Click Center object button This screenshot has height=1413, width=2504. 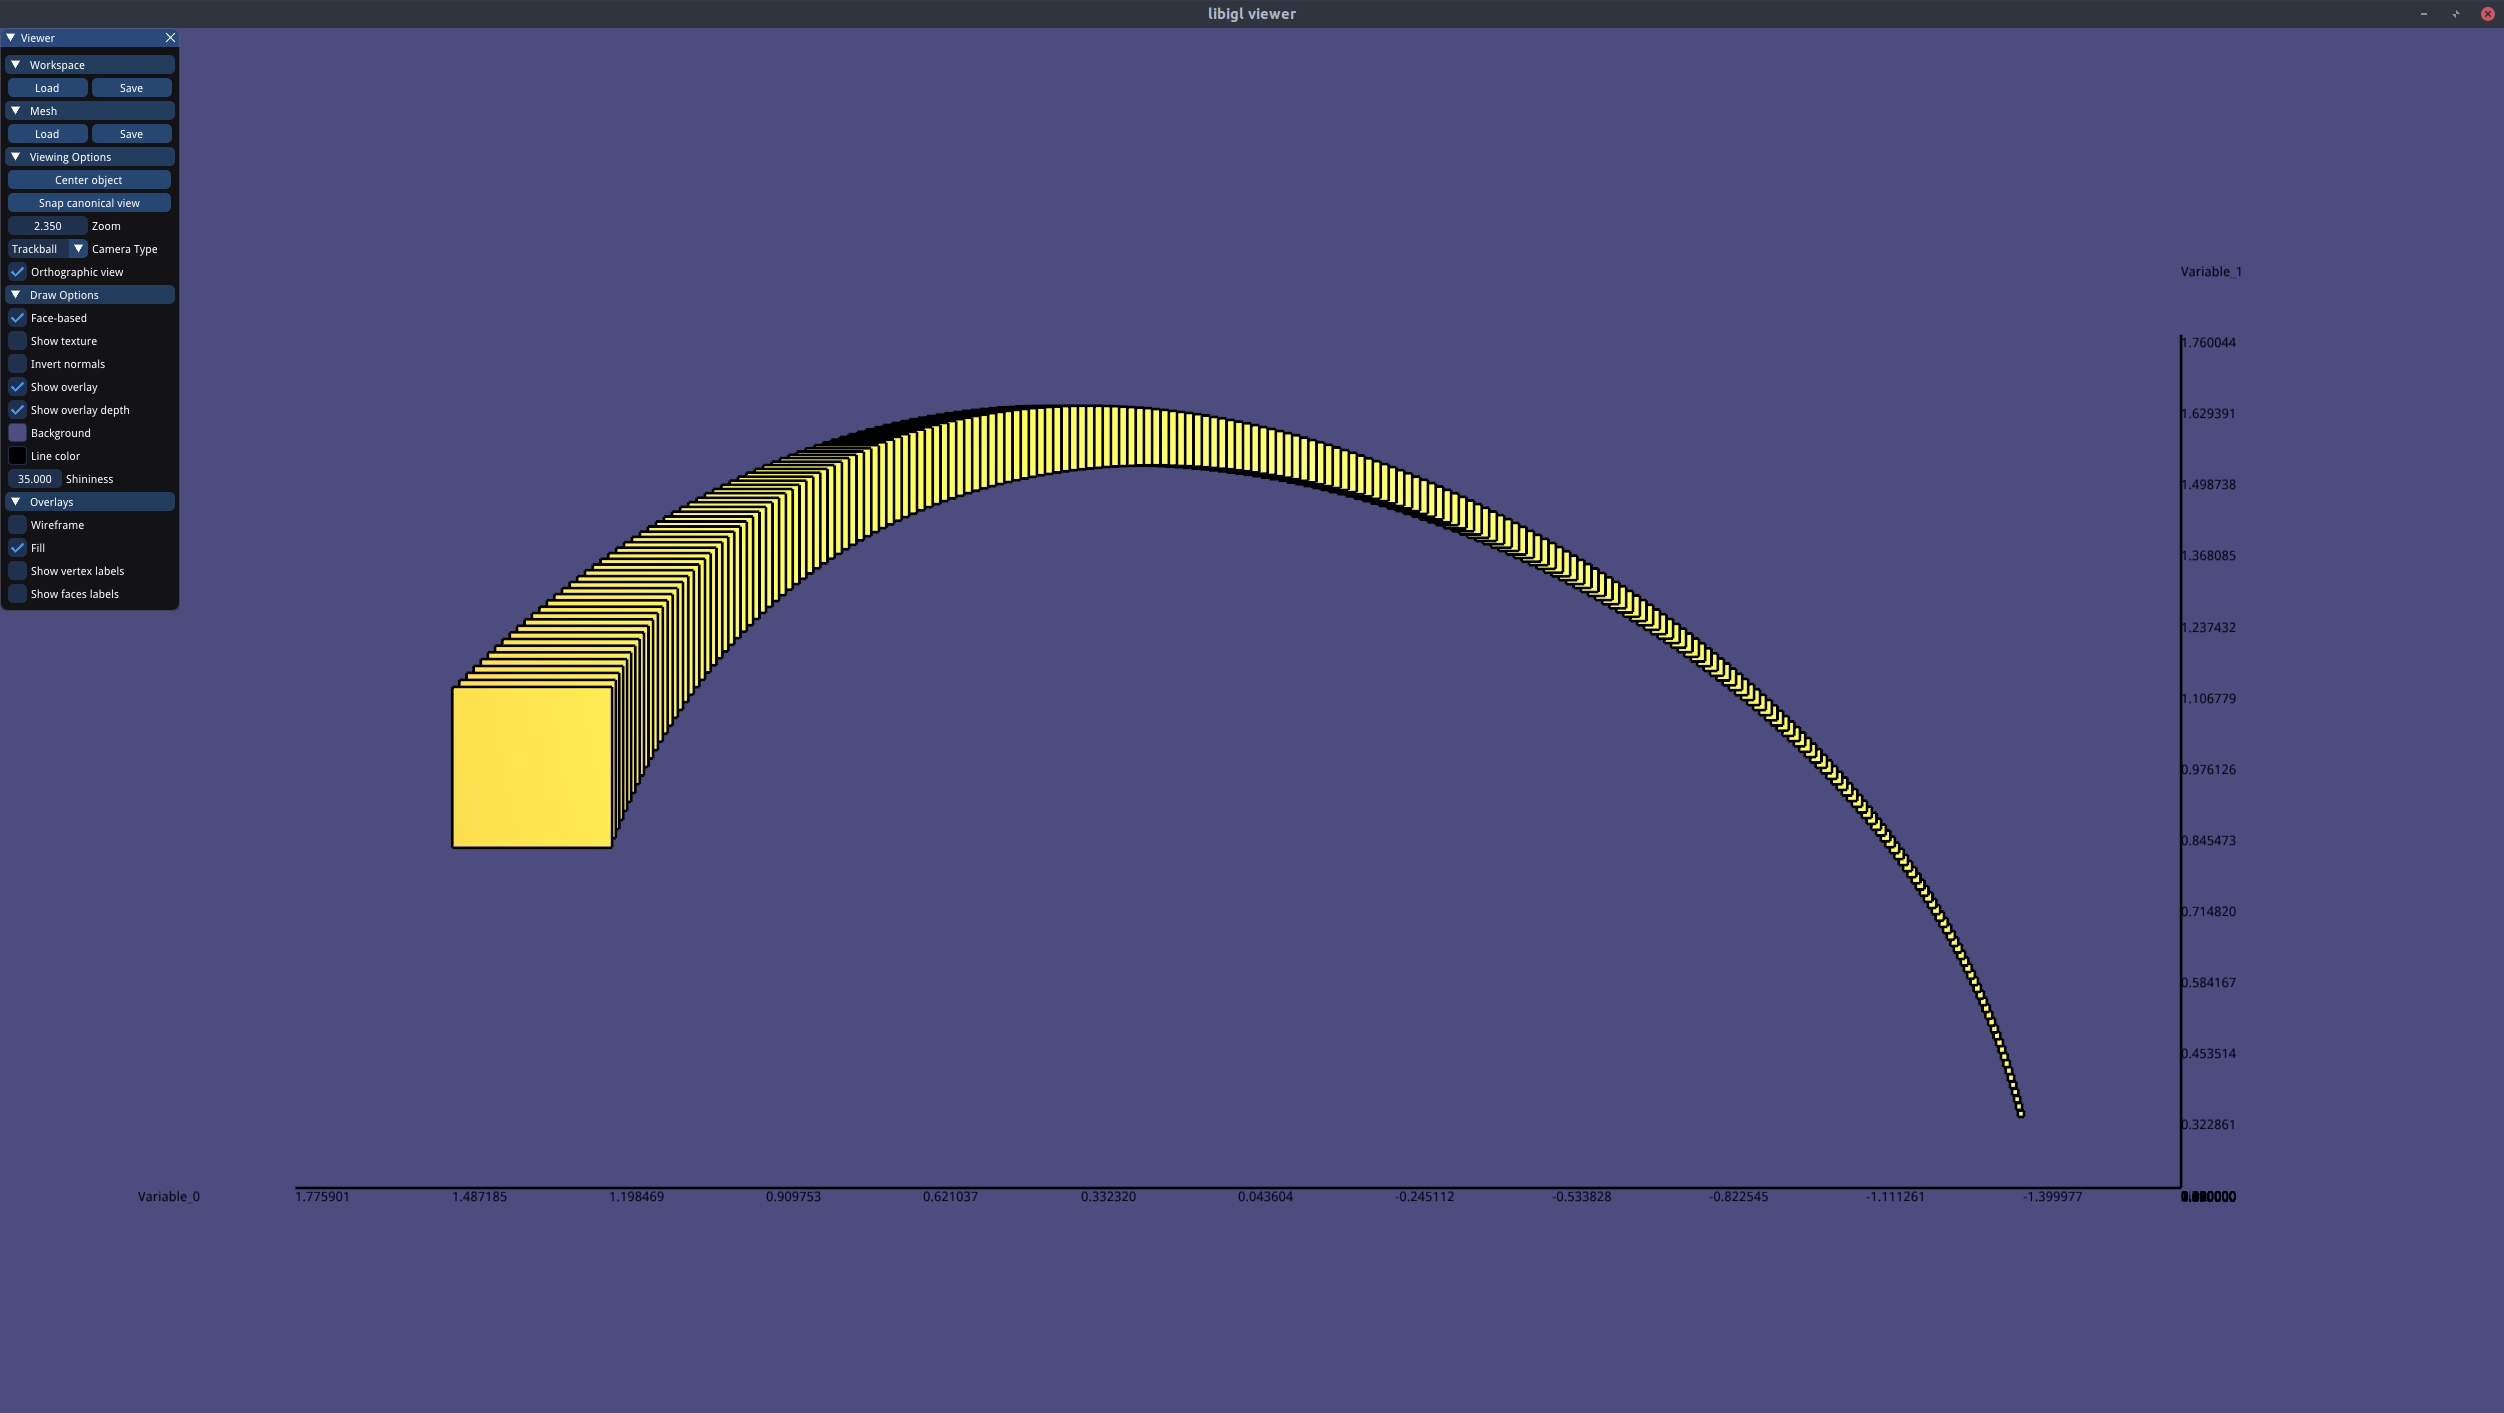click(x=89, y=180)
